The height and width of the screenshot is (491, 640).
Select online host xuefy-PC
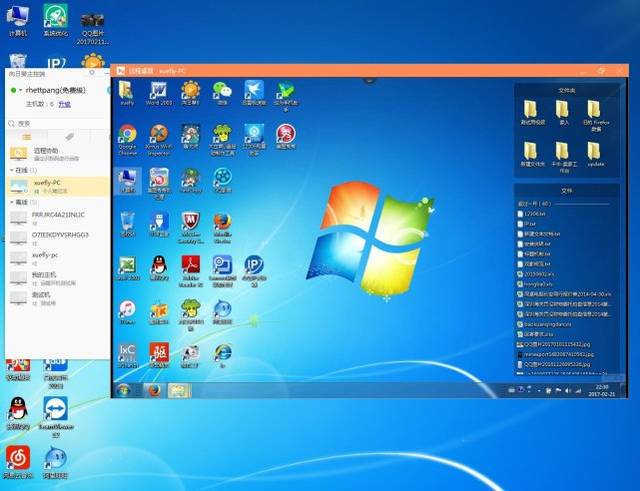58,186
